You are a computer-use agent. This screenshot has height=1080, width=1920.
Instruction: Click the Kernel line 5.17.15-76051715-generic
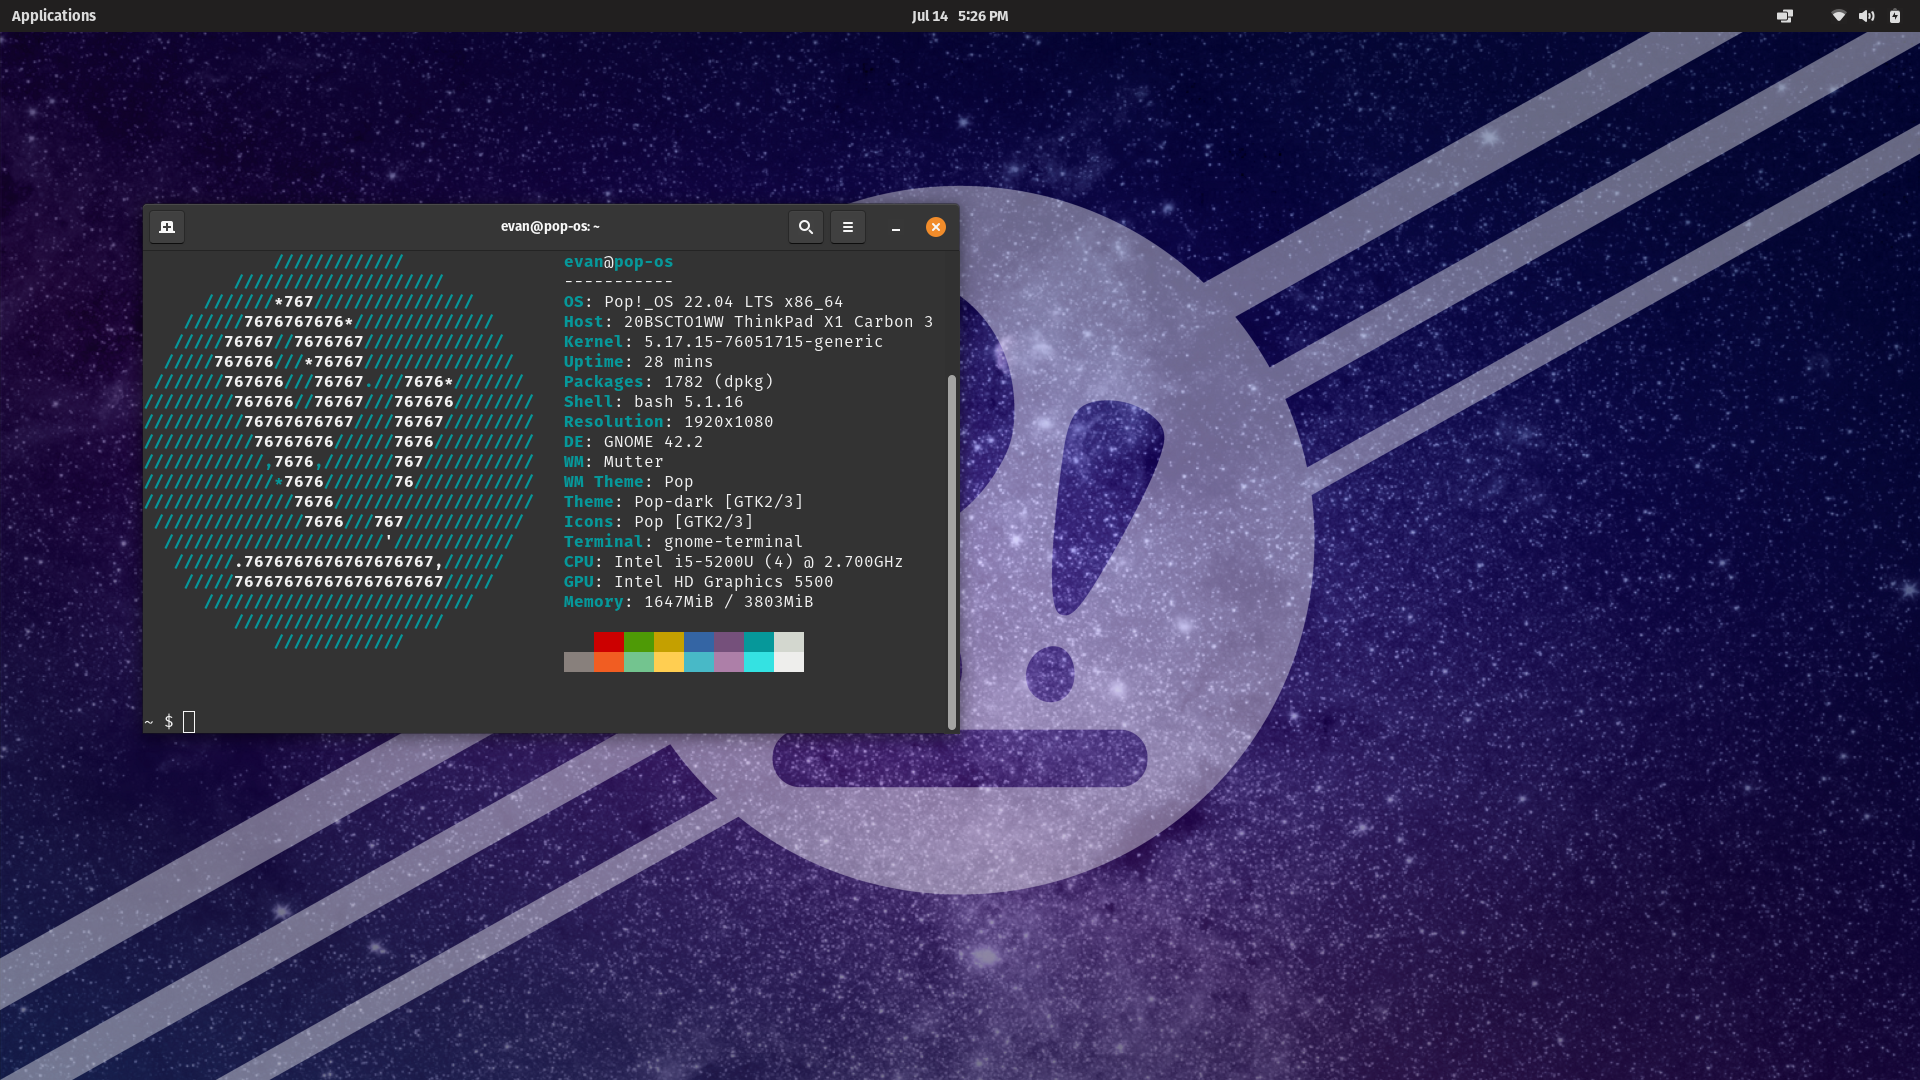(x=724, y=342)
